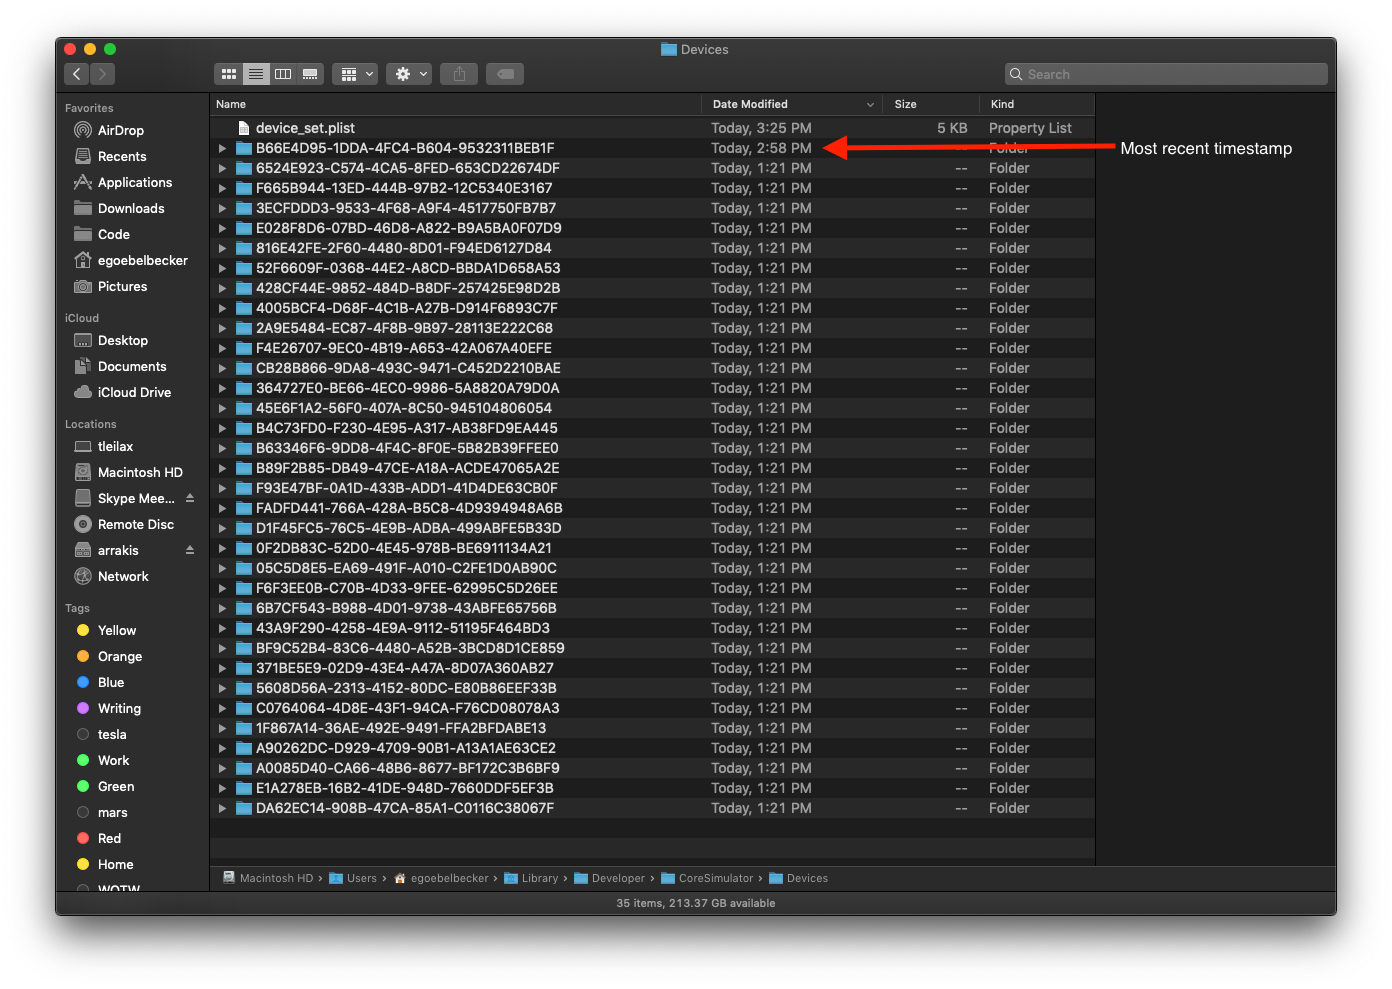
Task: Click the Edit Tags toolbar button
Action: pyautogui.click(x=506, y=74)
